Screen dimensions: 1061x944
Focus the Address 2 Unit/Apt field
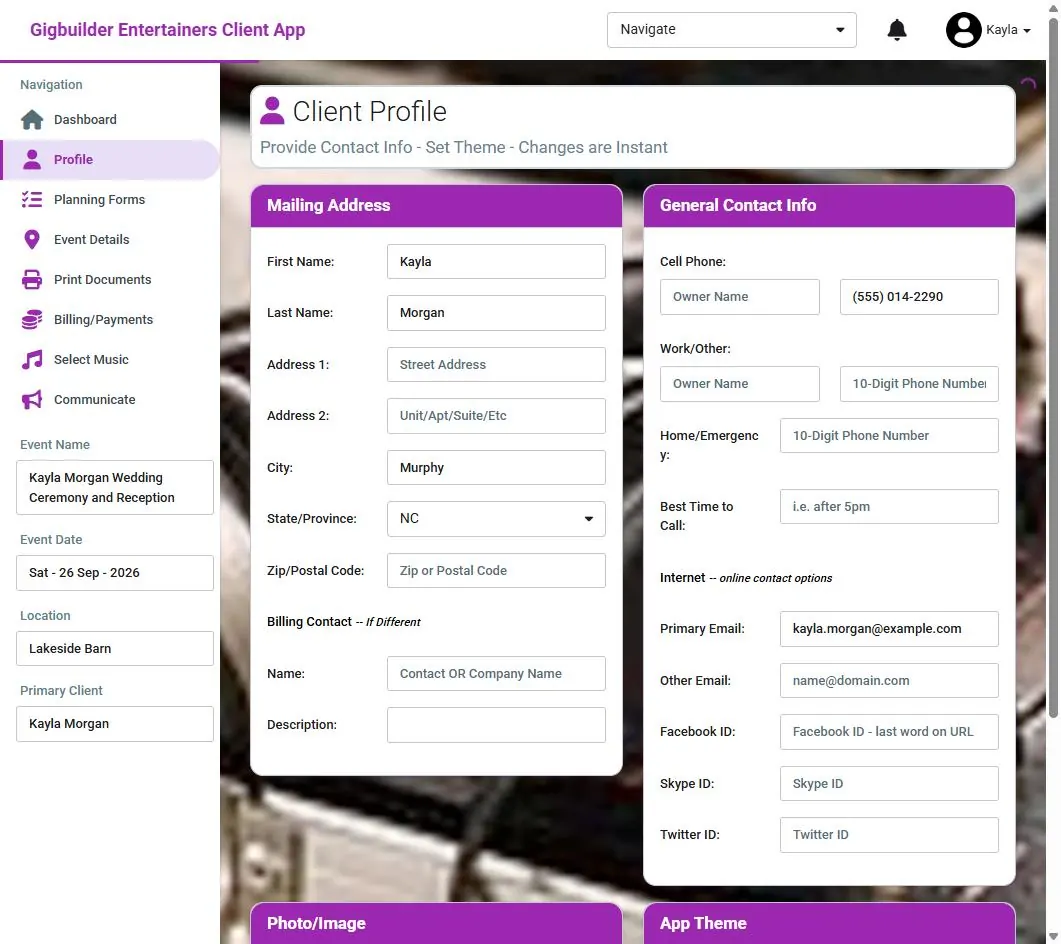pyautogui.click(x=496, y=416)
